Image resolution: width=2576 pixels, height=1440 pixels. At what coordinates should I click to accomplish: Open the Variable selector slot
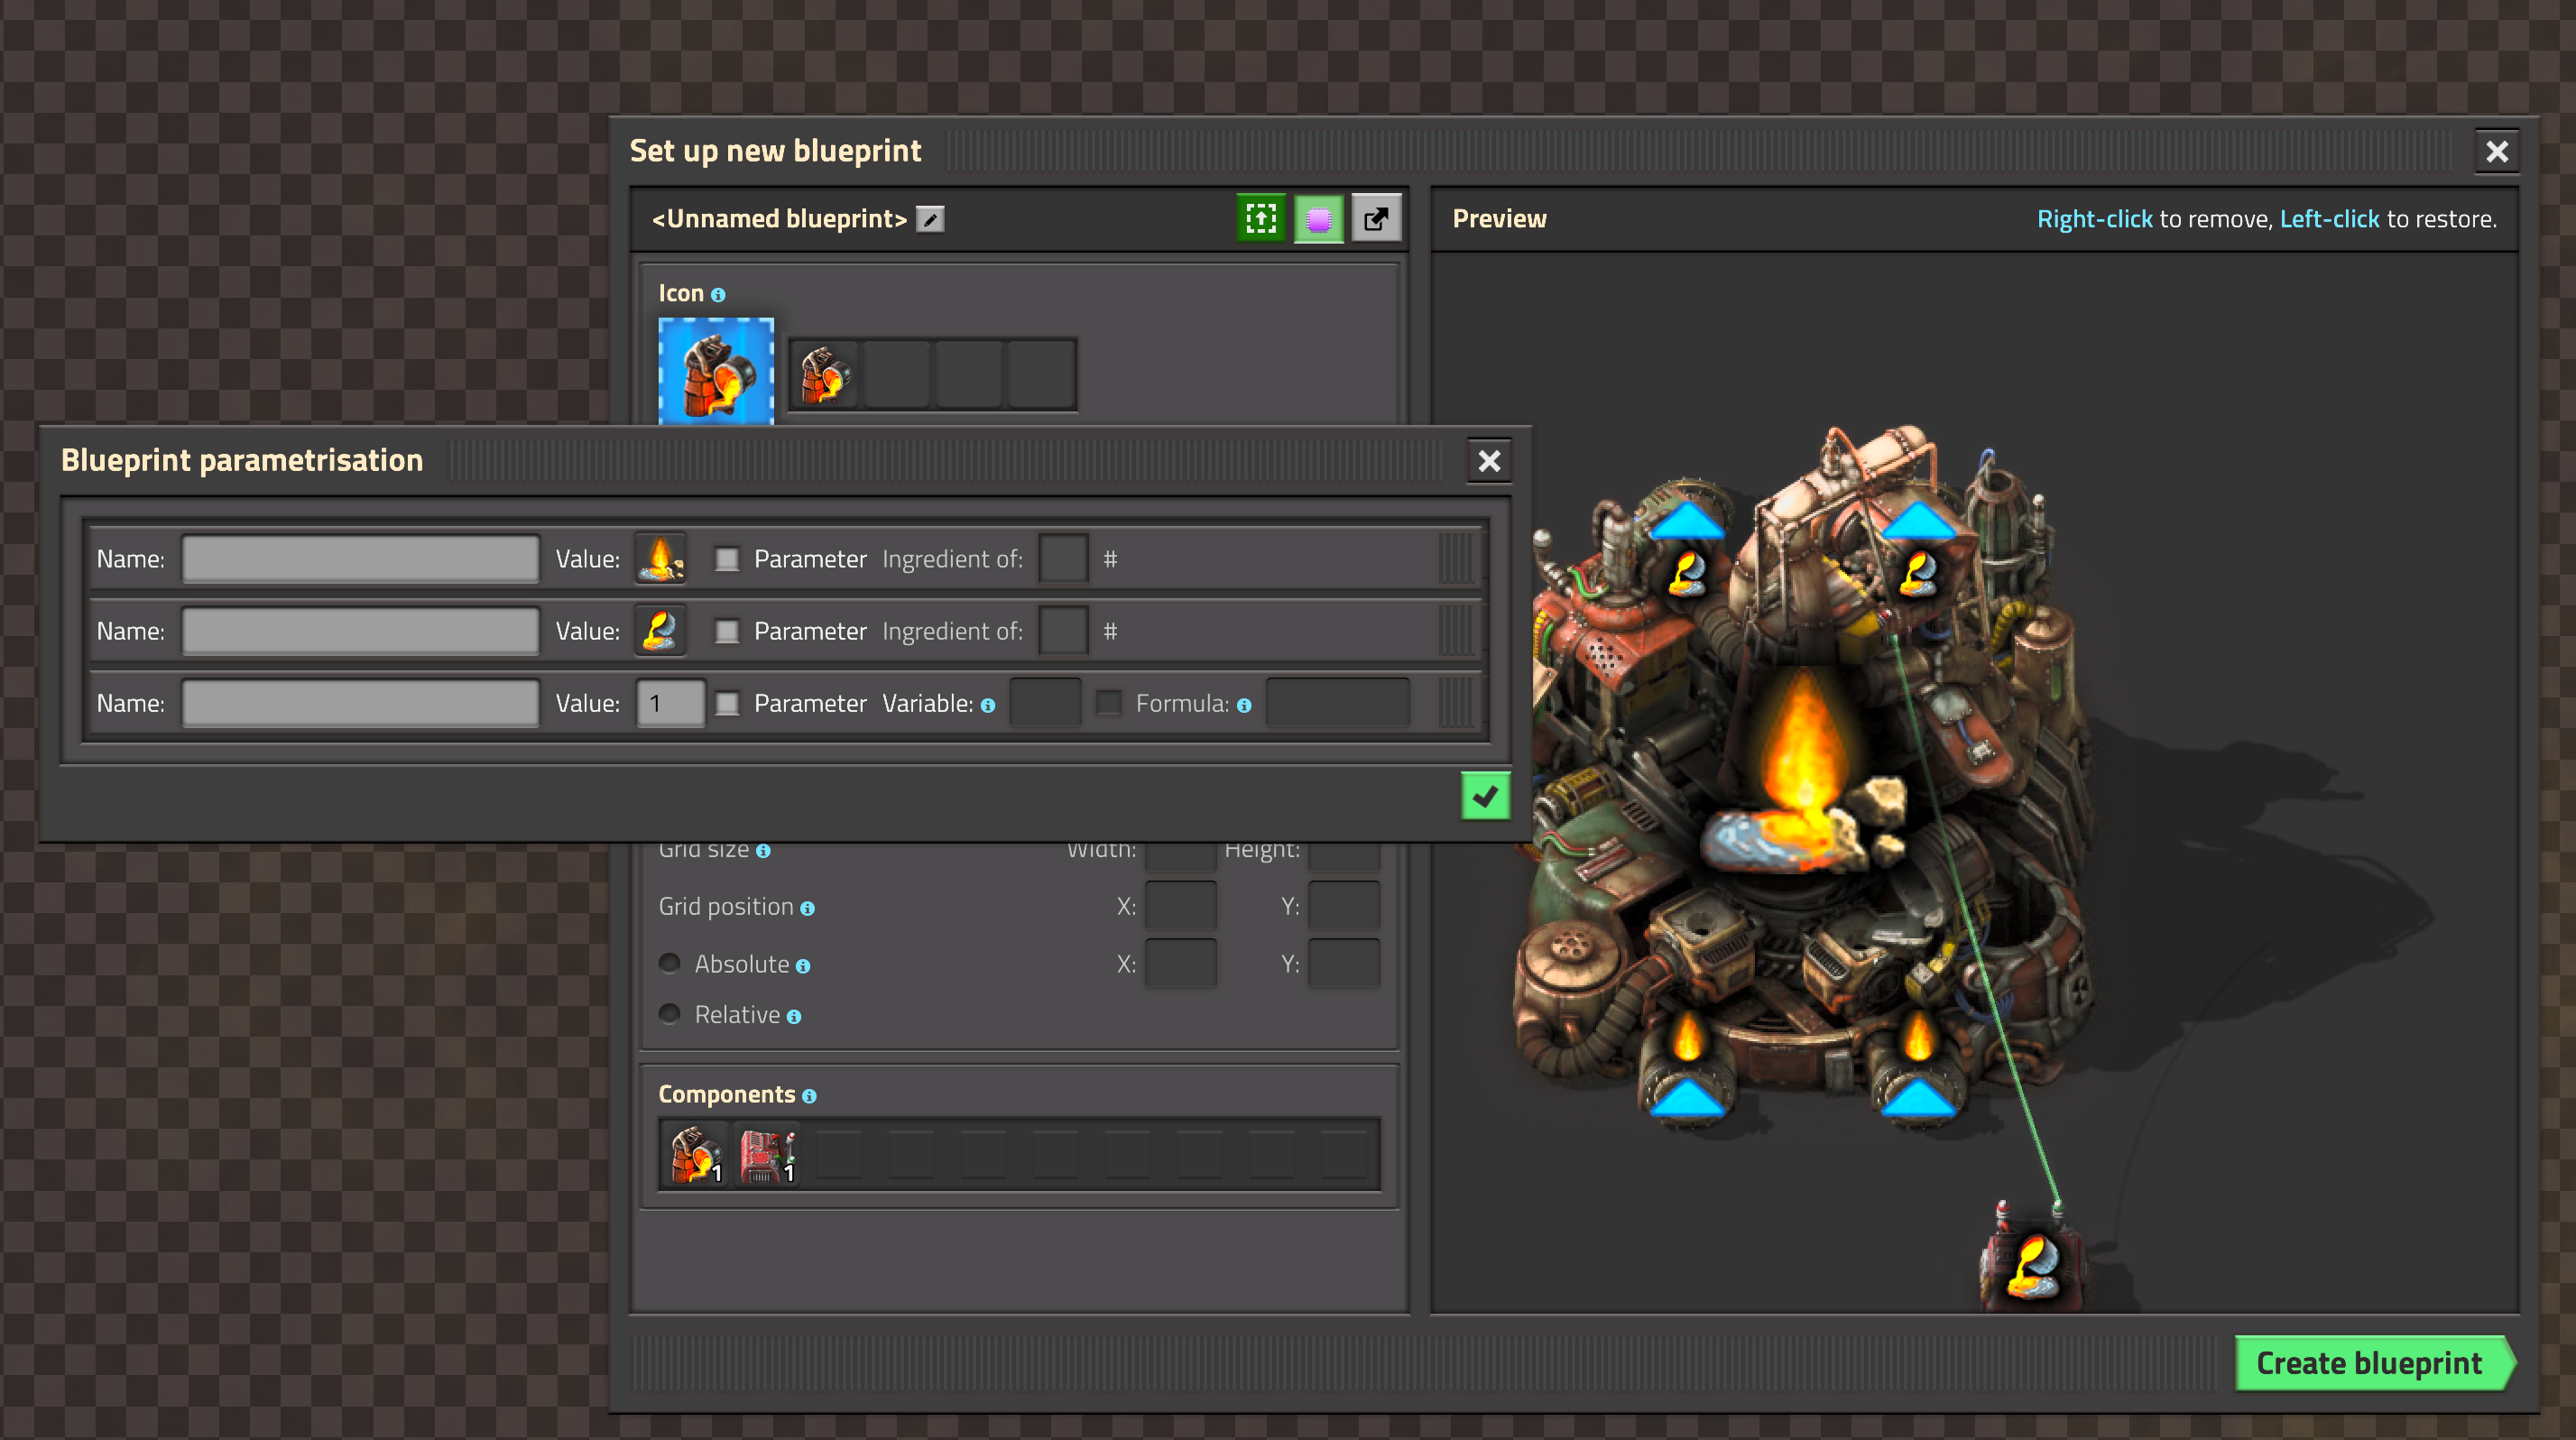click(x=1045, y=704)
